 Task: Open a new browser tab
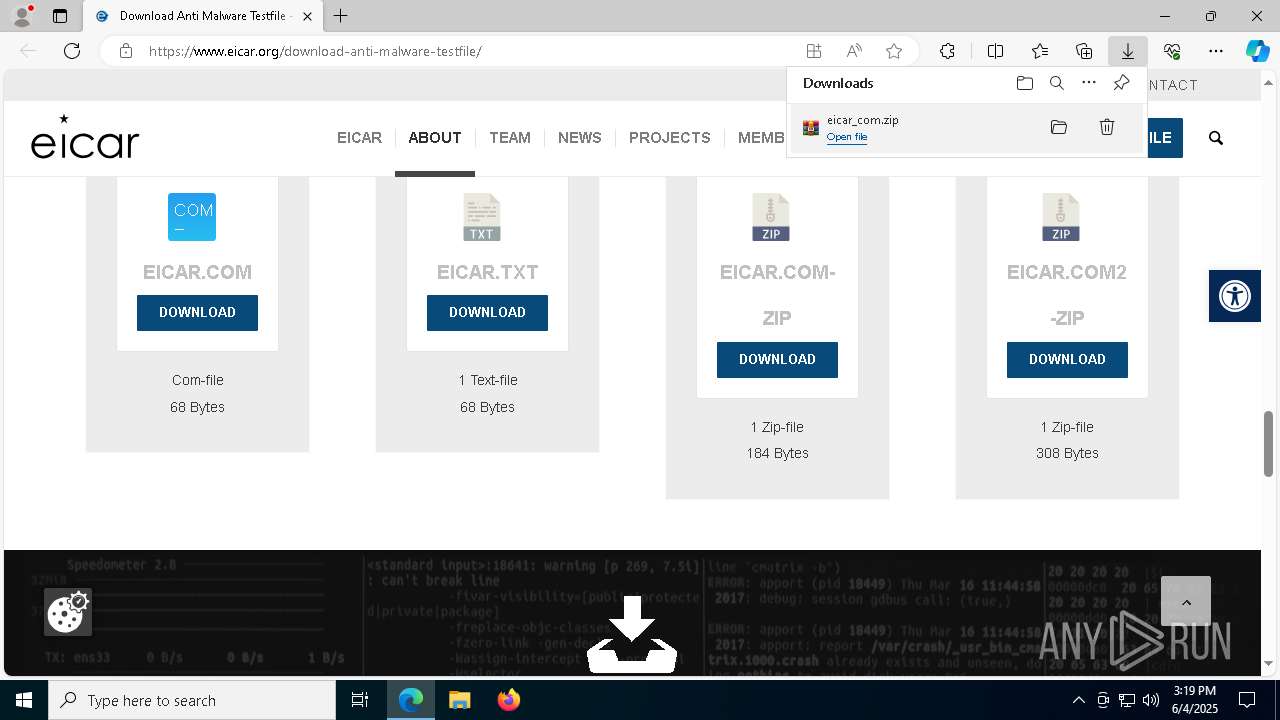(x=341, y=16)
